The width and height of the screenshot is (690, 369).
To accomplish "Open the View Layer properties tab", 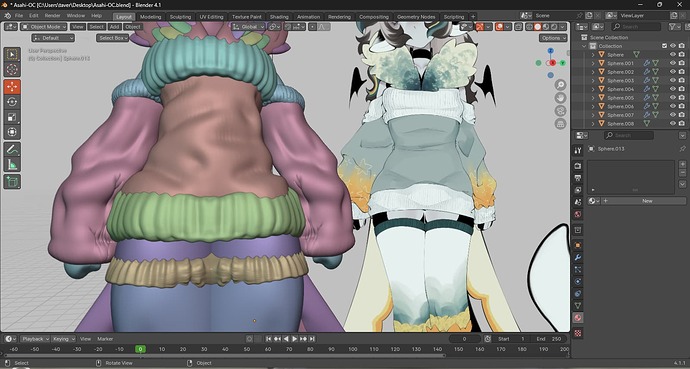I will coord(578,190).
